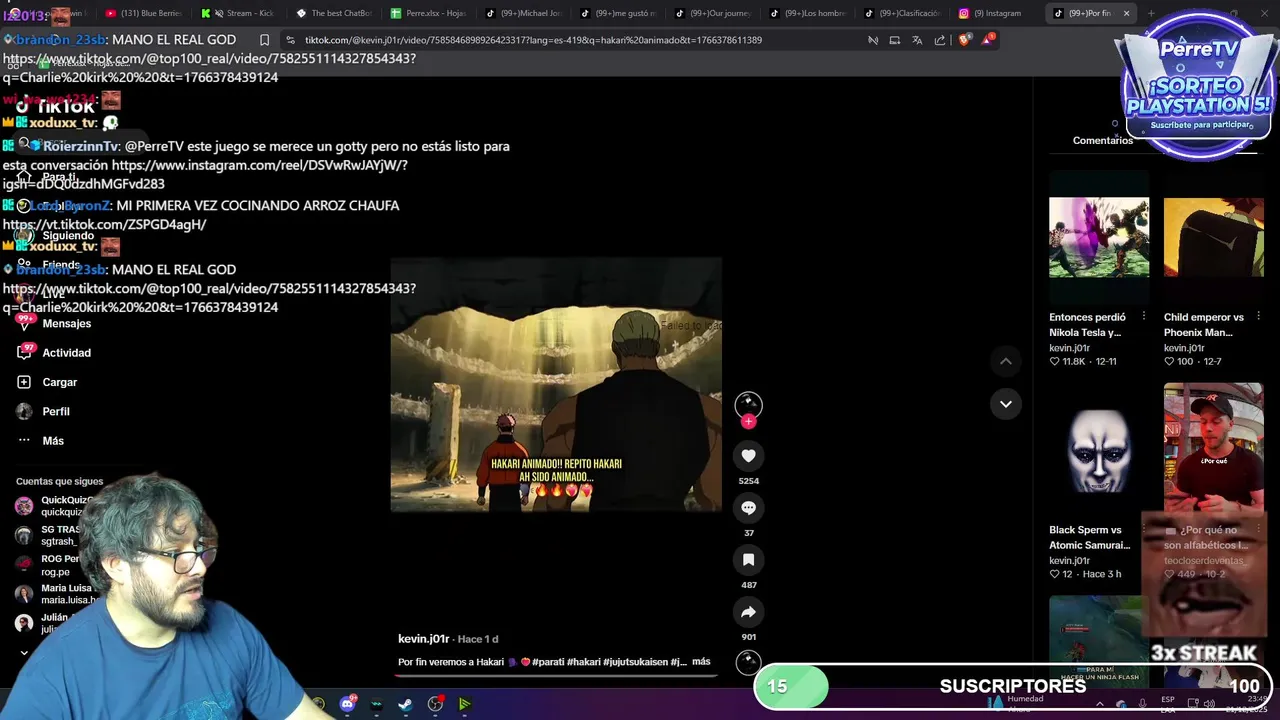Show hidden system tray icons chevron
Image resolution: width=1280 pixels, height=720 pixels.
point(1101,704)
